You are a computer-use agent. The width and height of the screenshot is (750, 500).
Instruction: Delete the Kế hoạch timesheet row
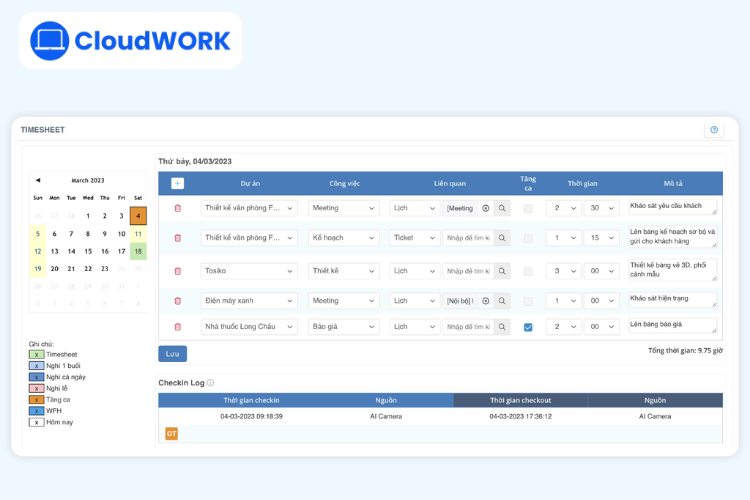click(177, 238)
